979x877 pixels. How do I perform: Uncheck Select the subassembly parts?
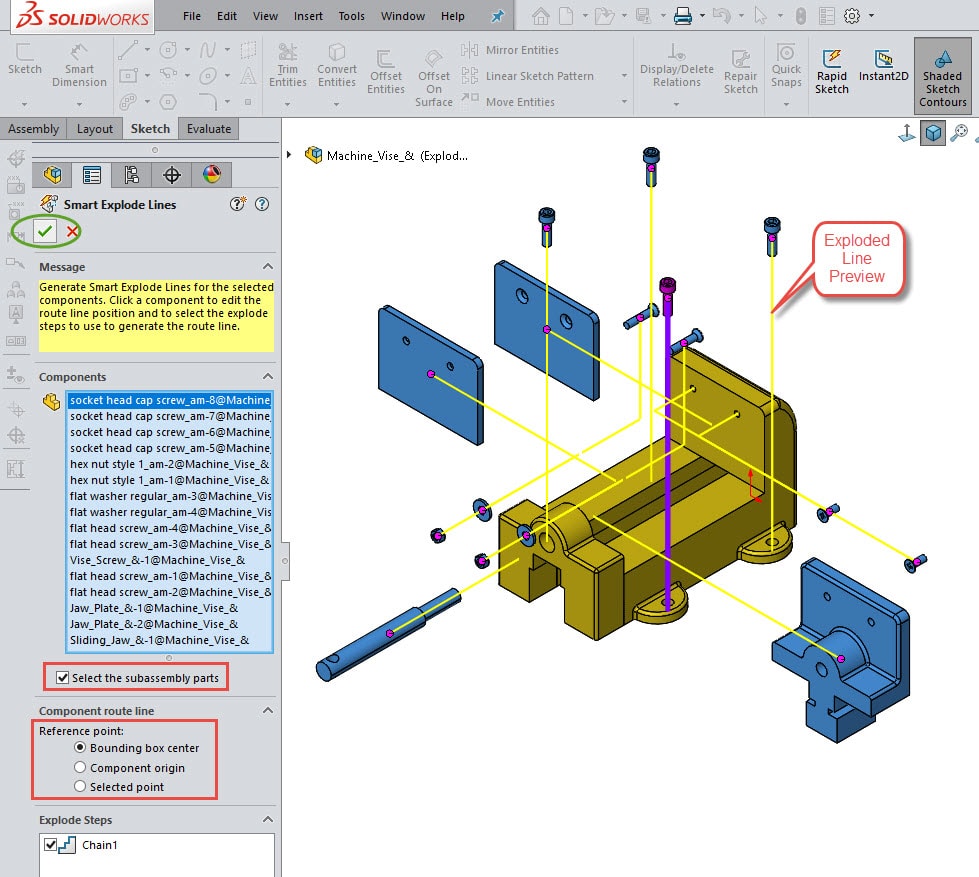pos(63,678)
